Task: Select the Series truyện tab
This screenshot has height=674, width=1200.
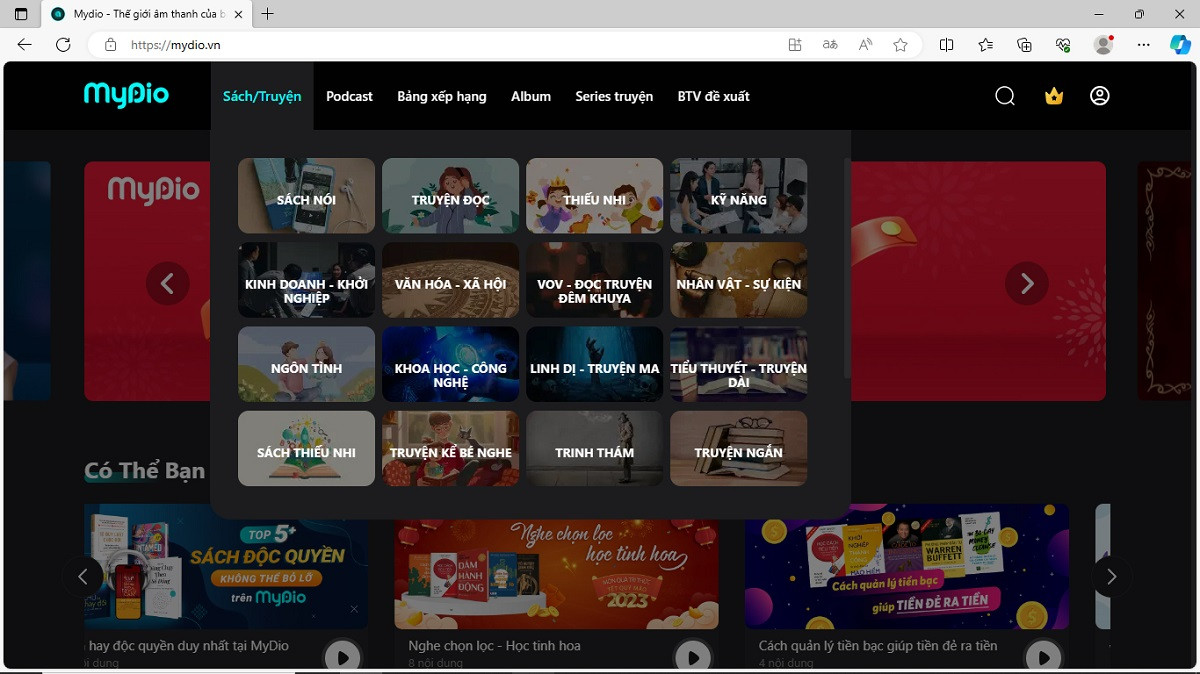Action: tap(614, 96)
